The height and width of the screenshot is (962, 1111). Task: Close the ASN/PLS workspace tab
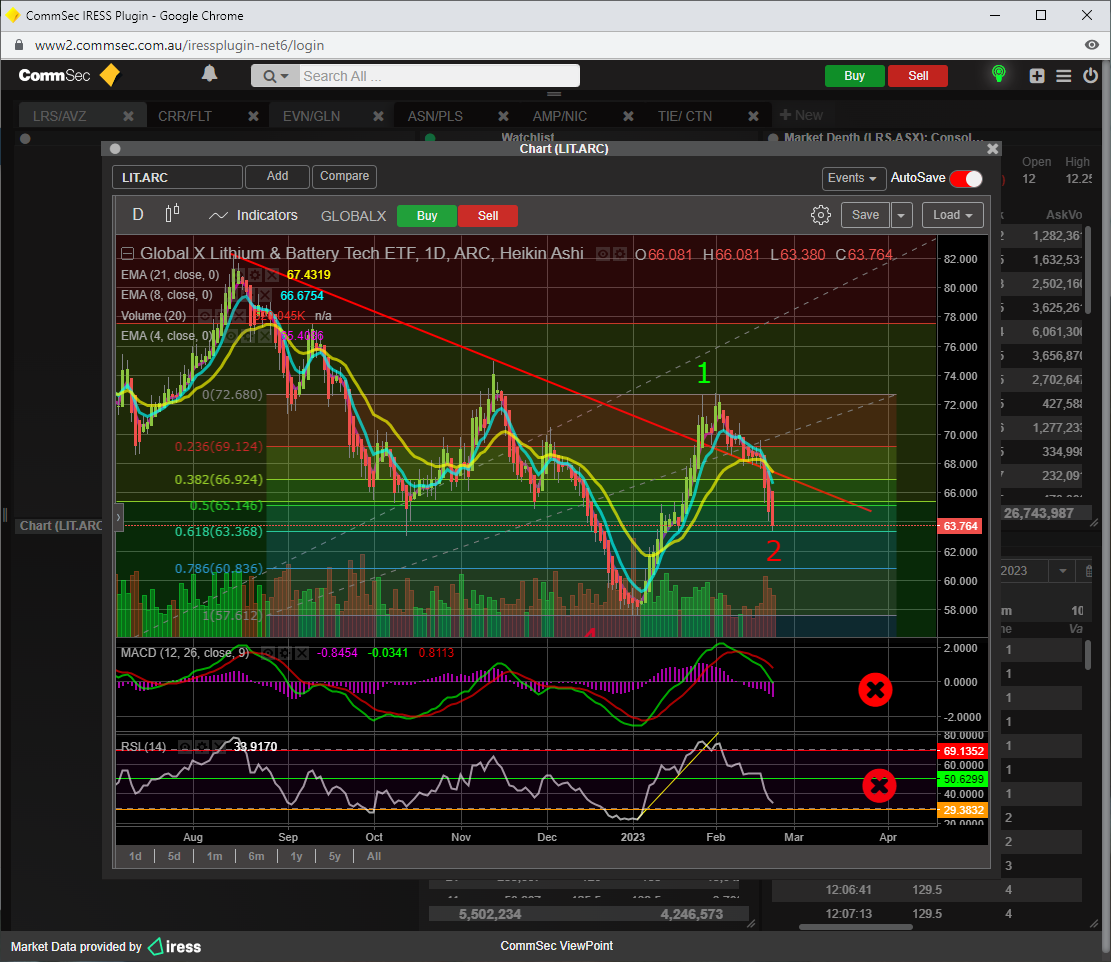pyautogui.click(x=503, y=116)
